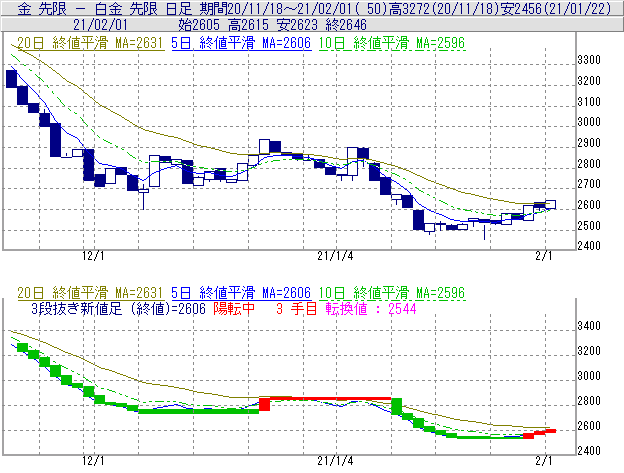624x473 pixels.
Task: Click the magenta 転換値 : 2544 text
Action: 371,309
